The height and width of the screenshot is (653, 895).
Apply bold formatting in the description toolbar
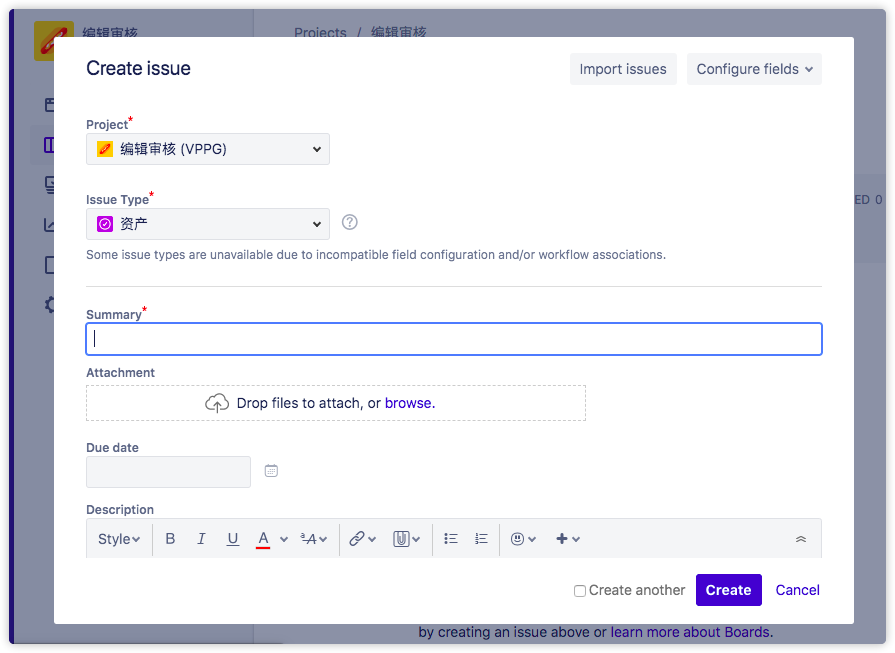click(x=170, y=538)
